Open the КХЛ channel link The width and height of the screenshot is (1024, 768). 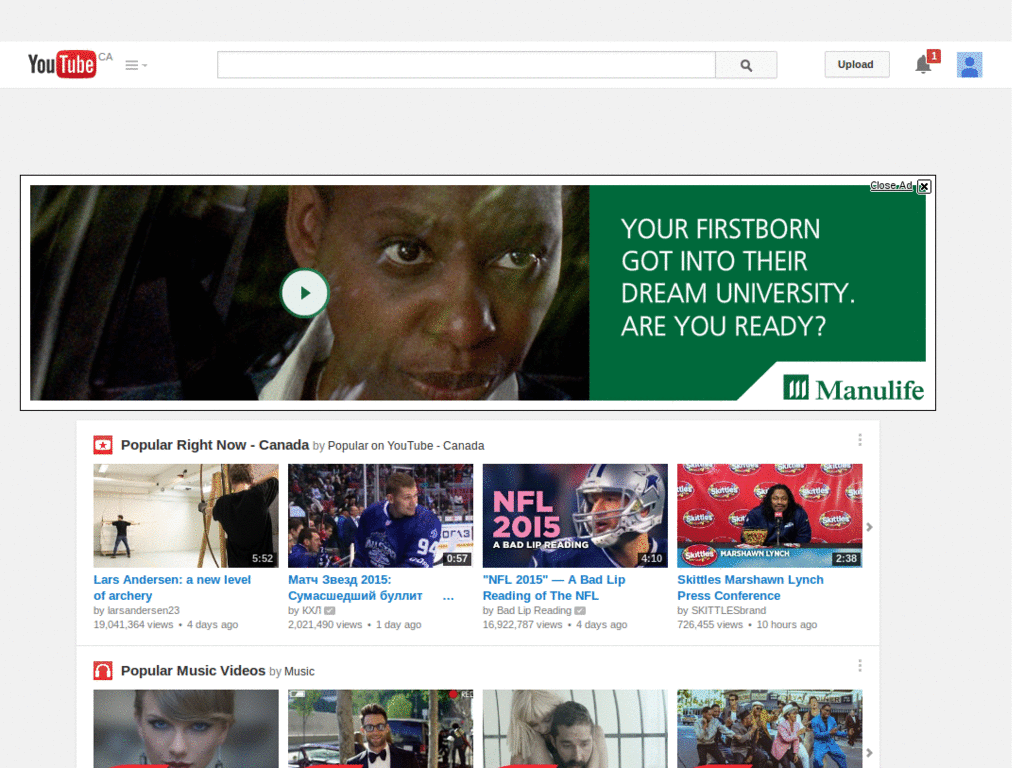(312, 610)
